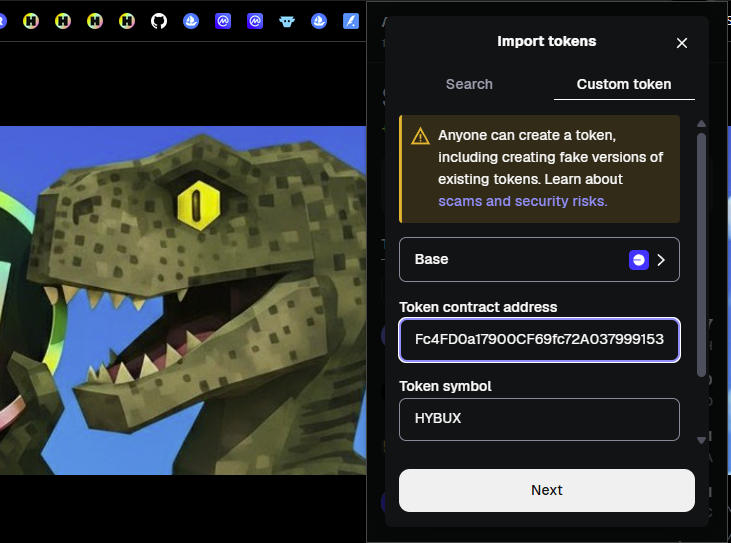The image size is (731, 543).
Task: Click the "Token contract address" label
Action: [478, 307]
